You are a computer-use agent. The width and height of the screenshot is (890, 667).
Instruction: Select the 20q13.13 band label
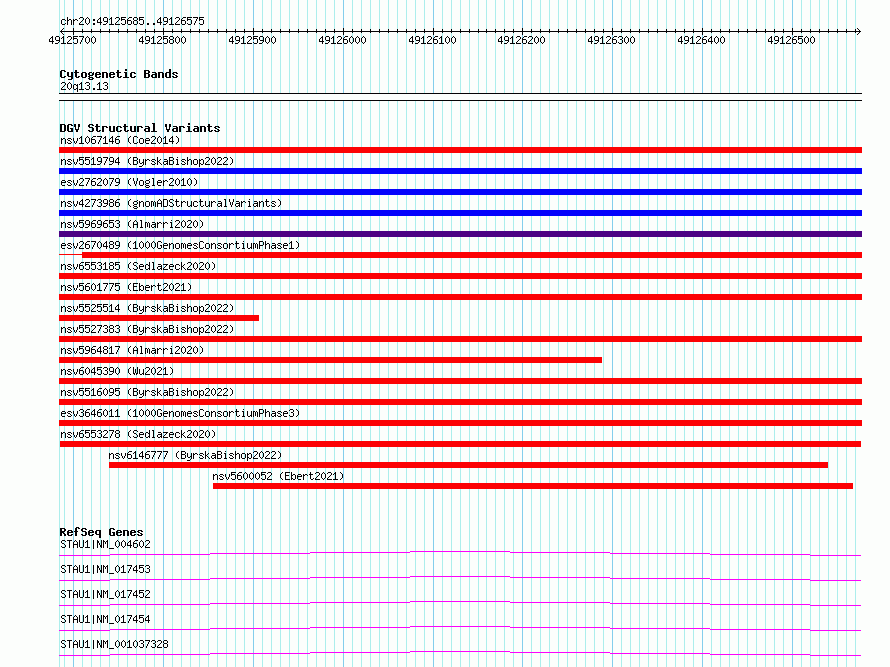(x=84, y=86)
